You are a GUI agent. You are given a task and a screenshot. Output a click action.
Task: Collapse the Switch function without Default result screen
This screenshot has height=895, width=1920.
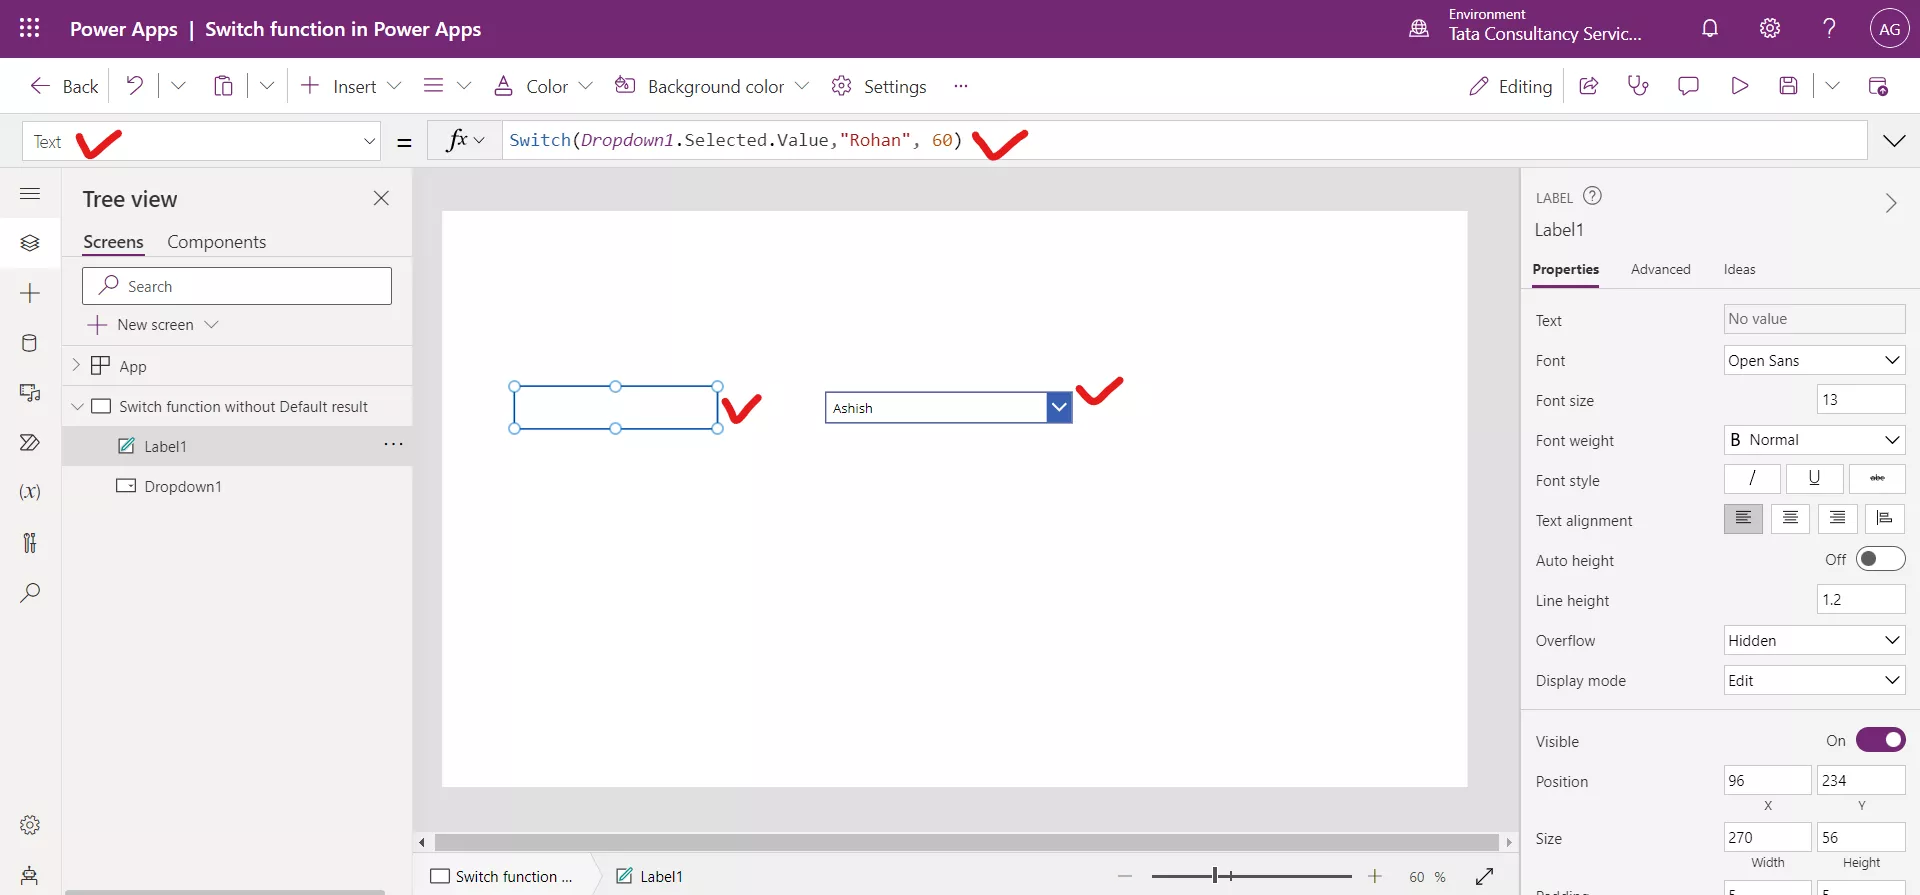pos(77,406)
